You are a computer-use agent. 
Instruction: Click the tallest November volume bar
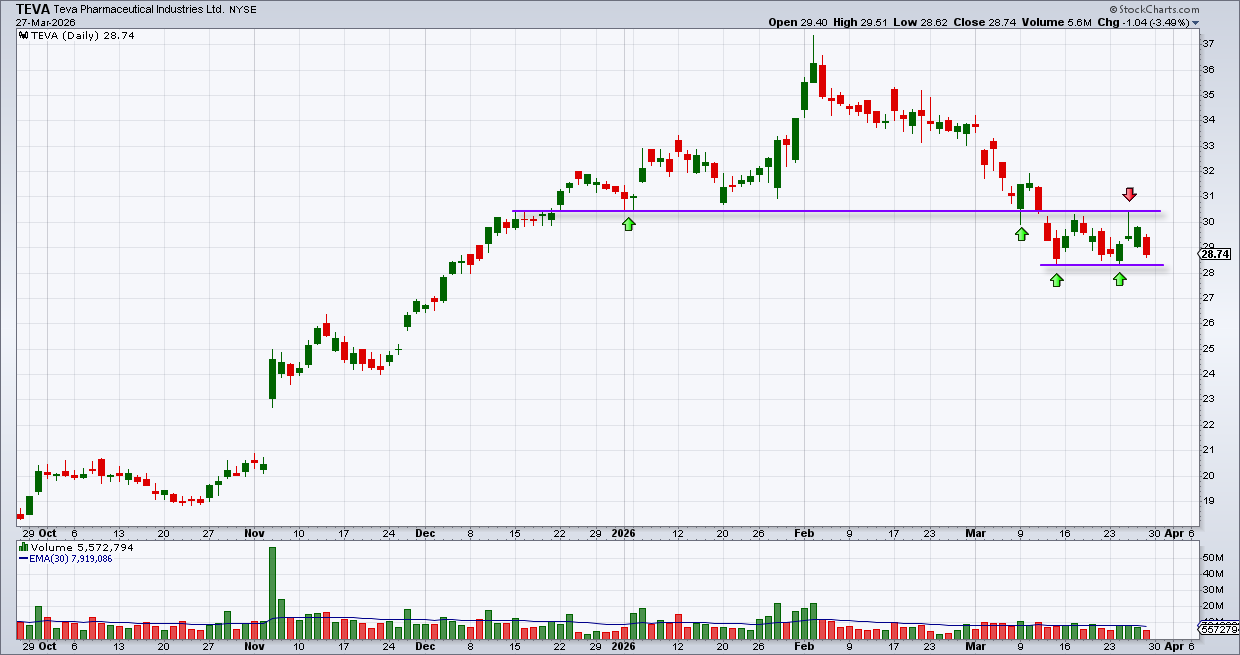point(272,593)
